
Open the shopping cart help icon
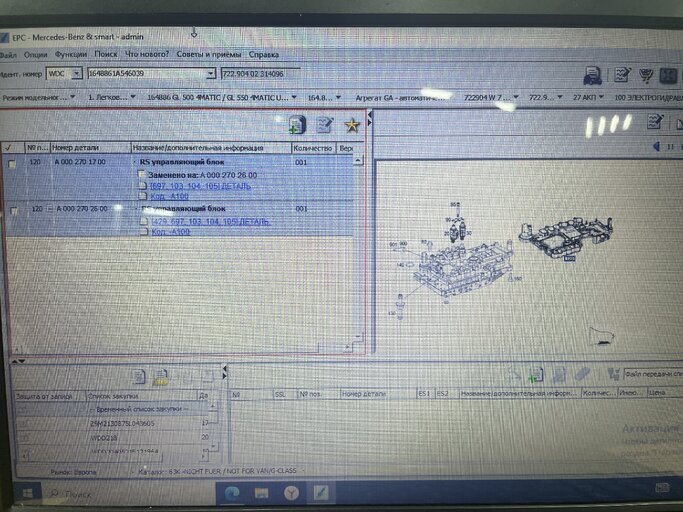point(646,75)
